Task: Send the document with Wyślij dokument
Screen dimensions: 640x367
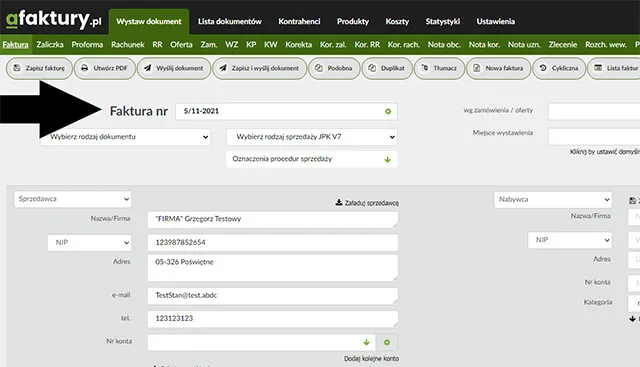Action: click(x=174, y=68)
